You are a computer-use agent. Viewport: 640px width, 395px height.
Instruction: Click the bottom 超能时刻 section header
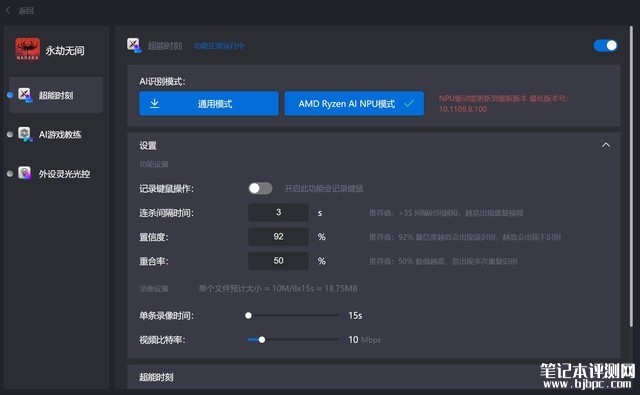point(156,377)
